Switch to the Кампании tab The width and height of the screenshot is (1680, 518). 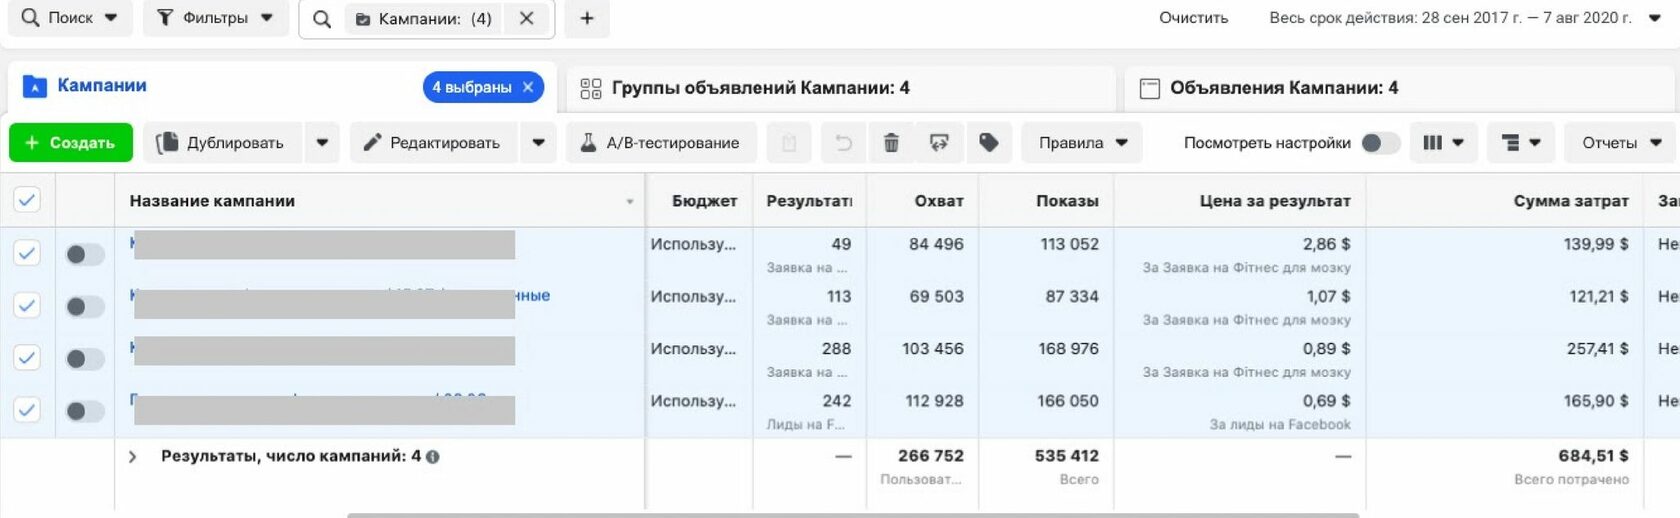tap(101, 86)
